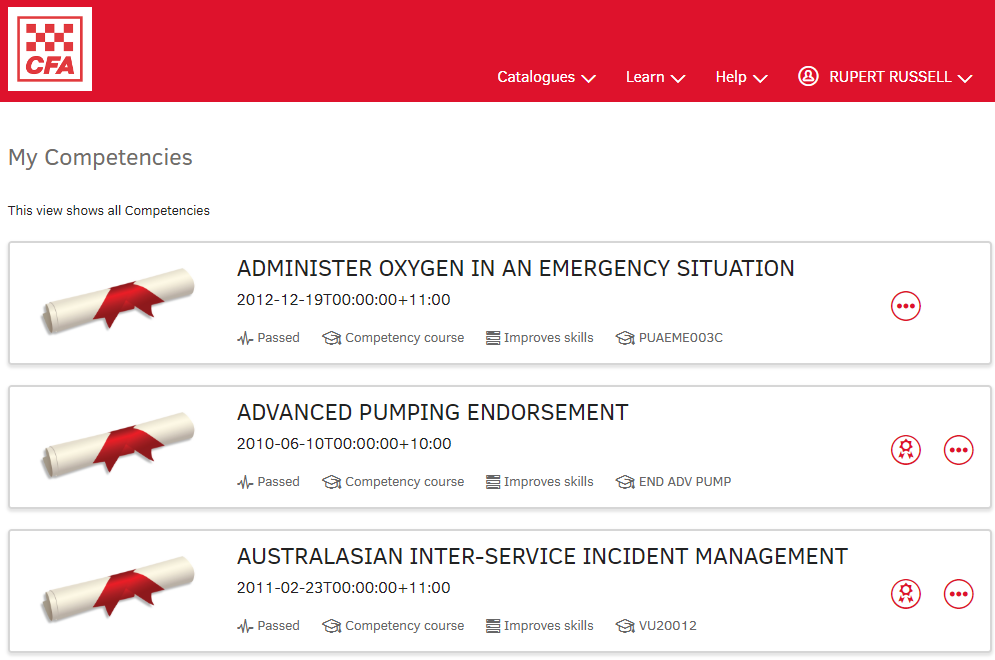Click the code text VU20012
This screenshot has height=660, width=995.
point(668,626)
